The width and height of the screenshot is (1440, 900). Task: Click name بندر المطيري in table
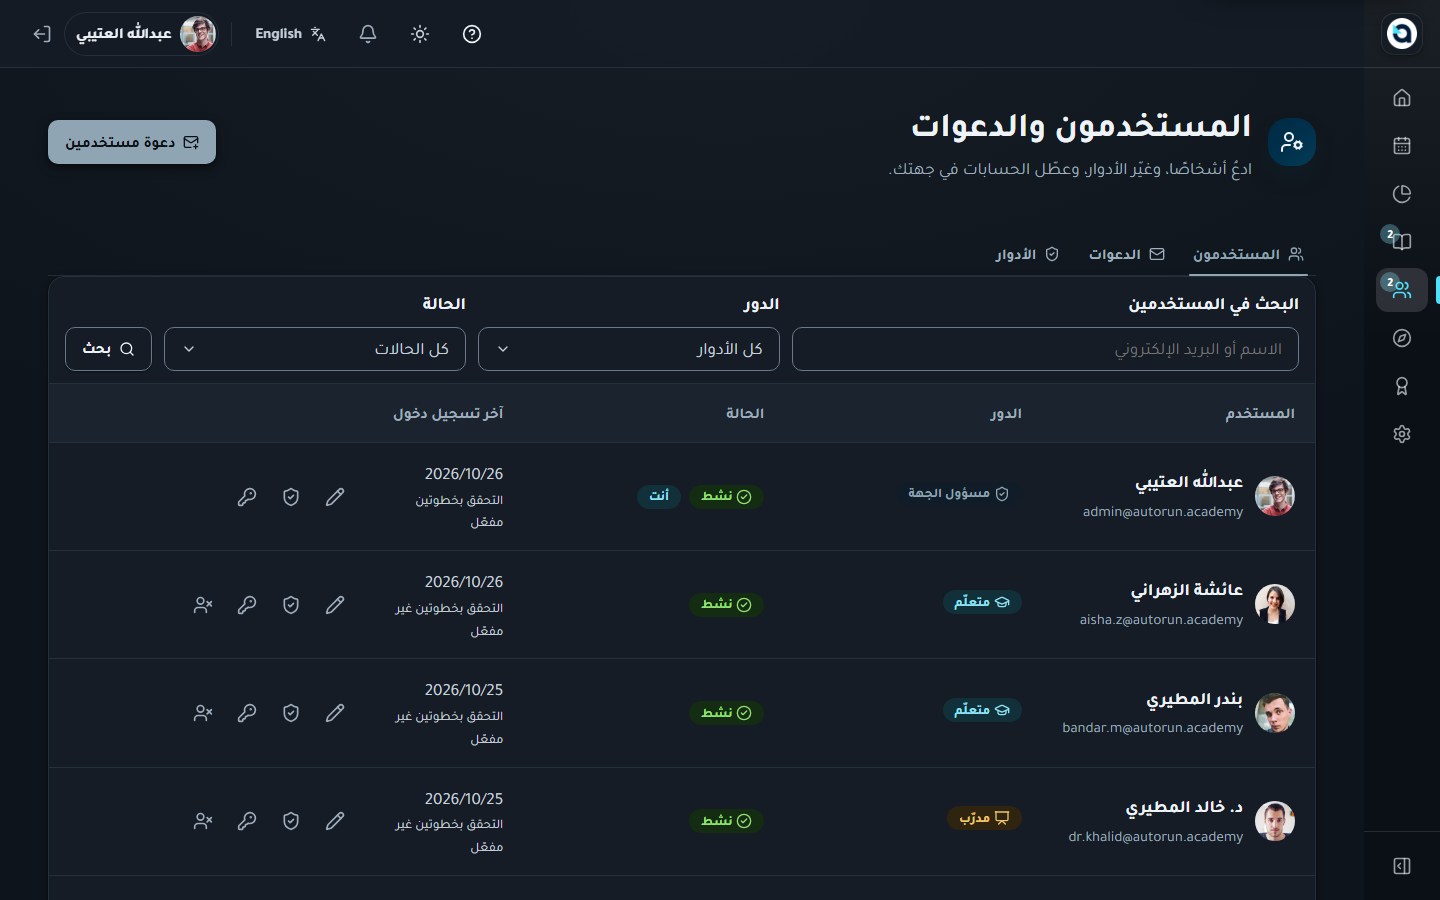[x=1194, y=699]
